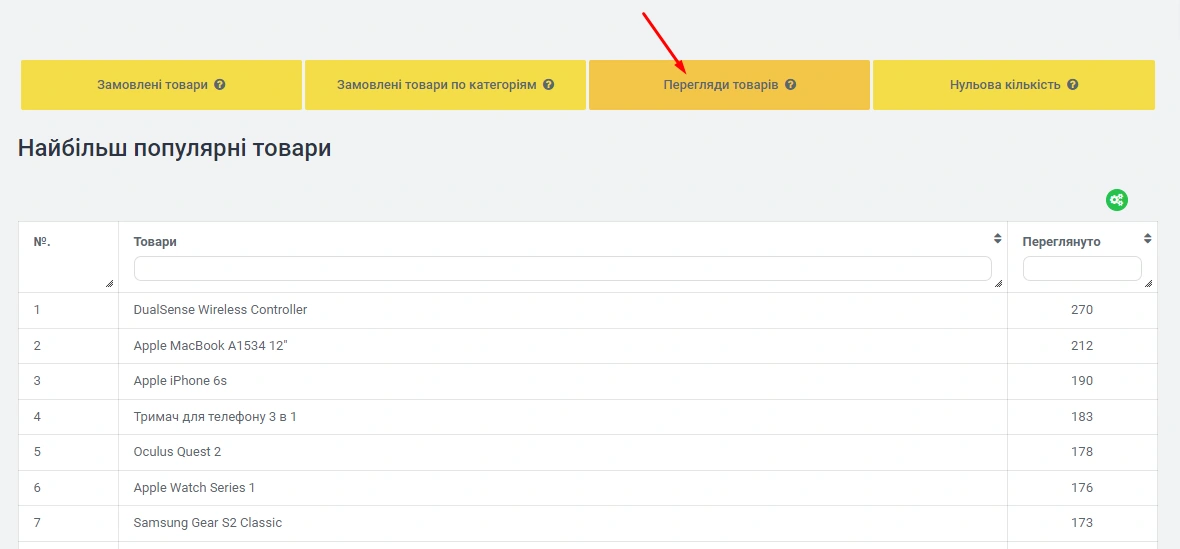Click help icon on Перегляди товарів tab
Image resolution: width=1180 pixels, height=549 pixels.
(790, 85)
